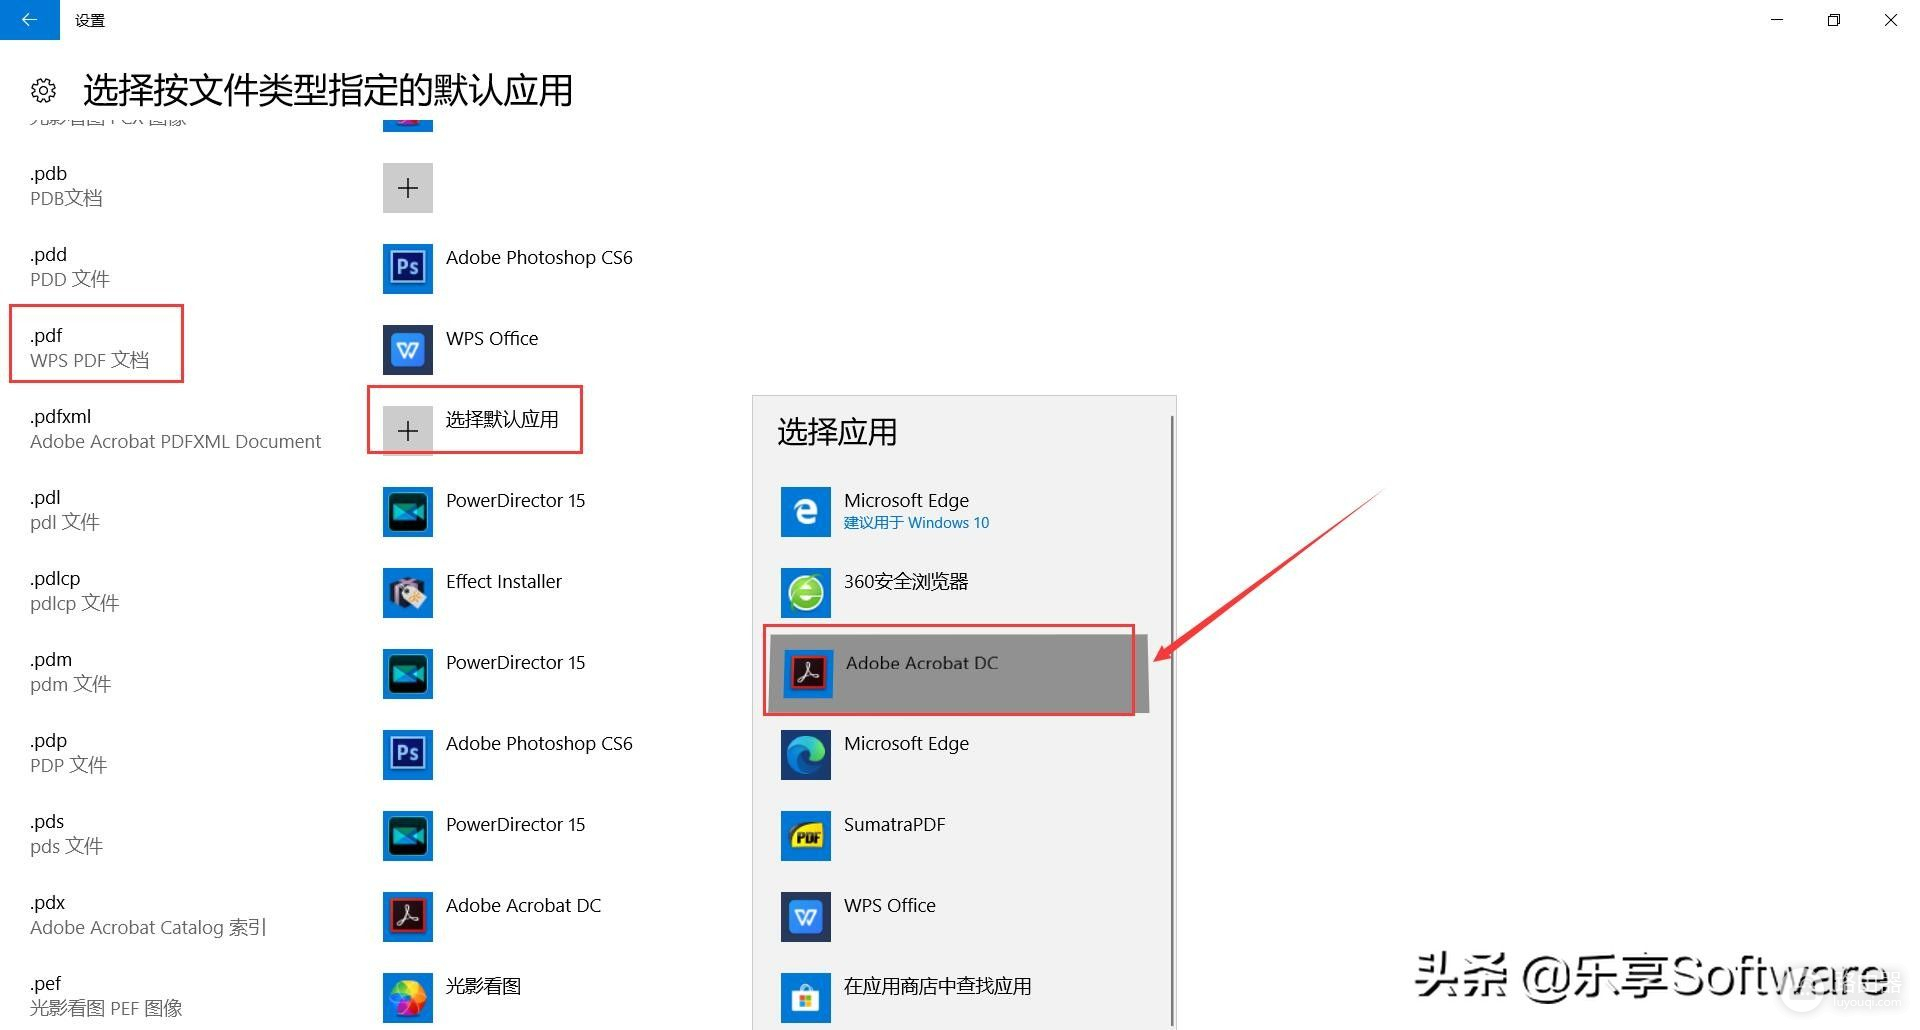Click SumatraPDF icon in app chooser
Image resolution: width=1920 pixels, height=1030 pixels.
coord(806,836)
